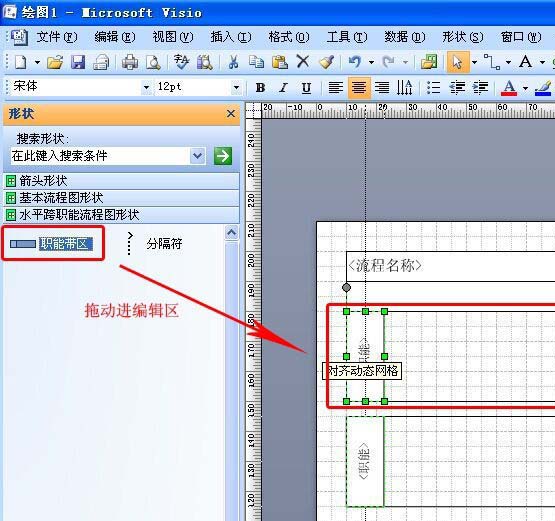The width and height of the screenshot is (555, 521).
Task: Delete selection with X icon
Action: (x=303, y=62)
